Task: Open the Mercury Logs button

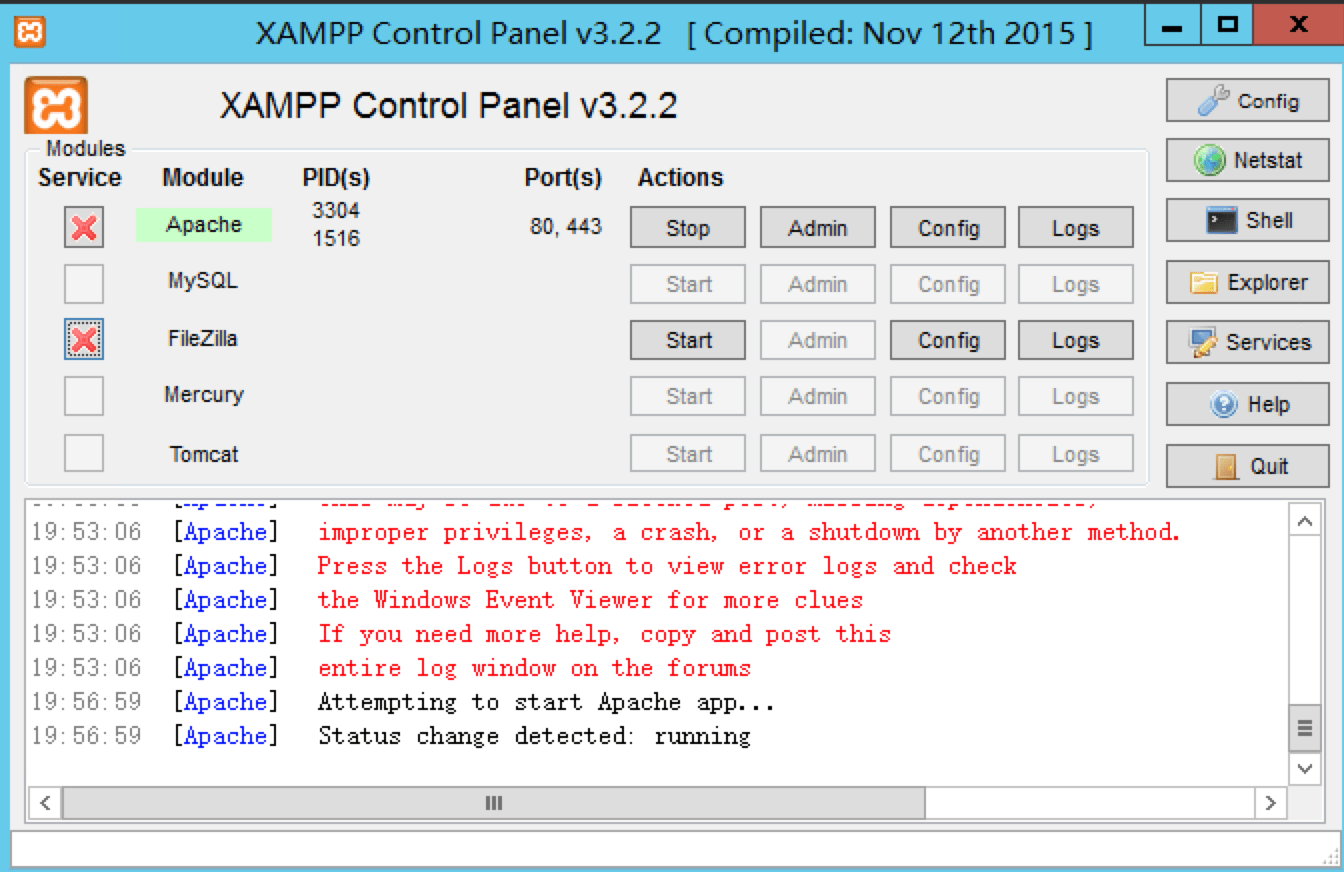Action: point(1075,396)
